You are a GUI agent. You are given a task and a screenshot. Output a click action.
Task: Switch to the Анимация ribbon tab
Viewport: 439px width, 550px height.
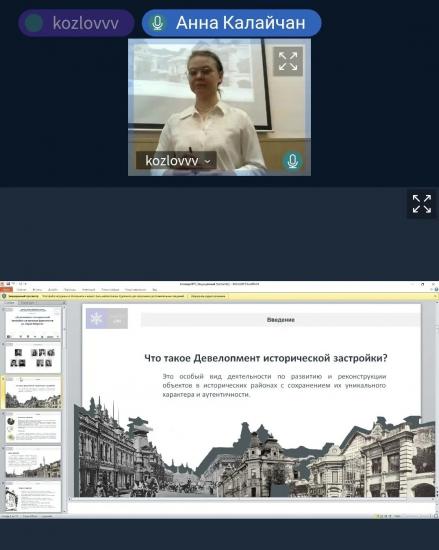click(x=88, y=290)
